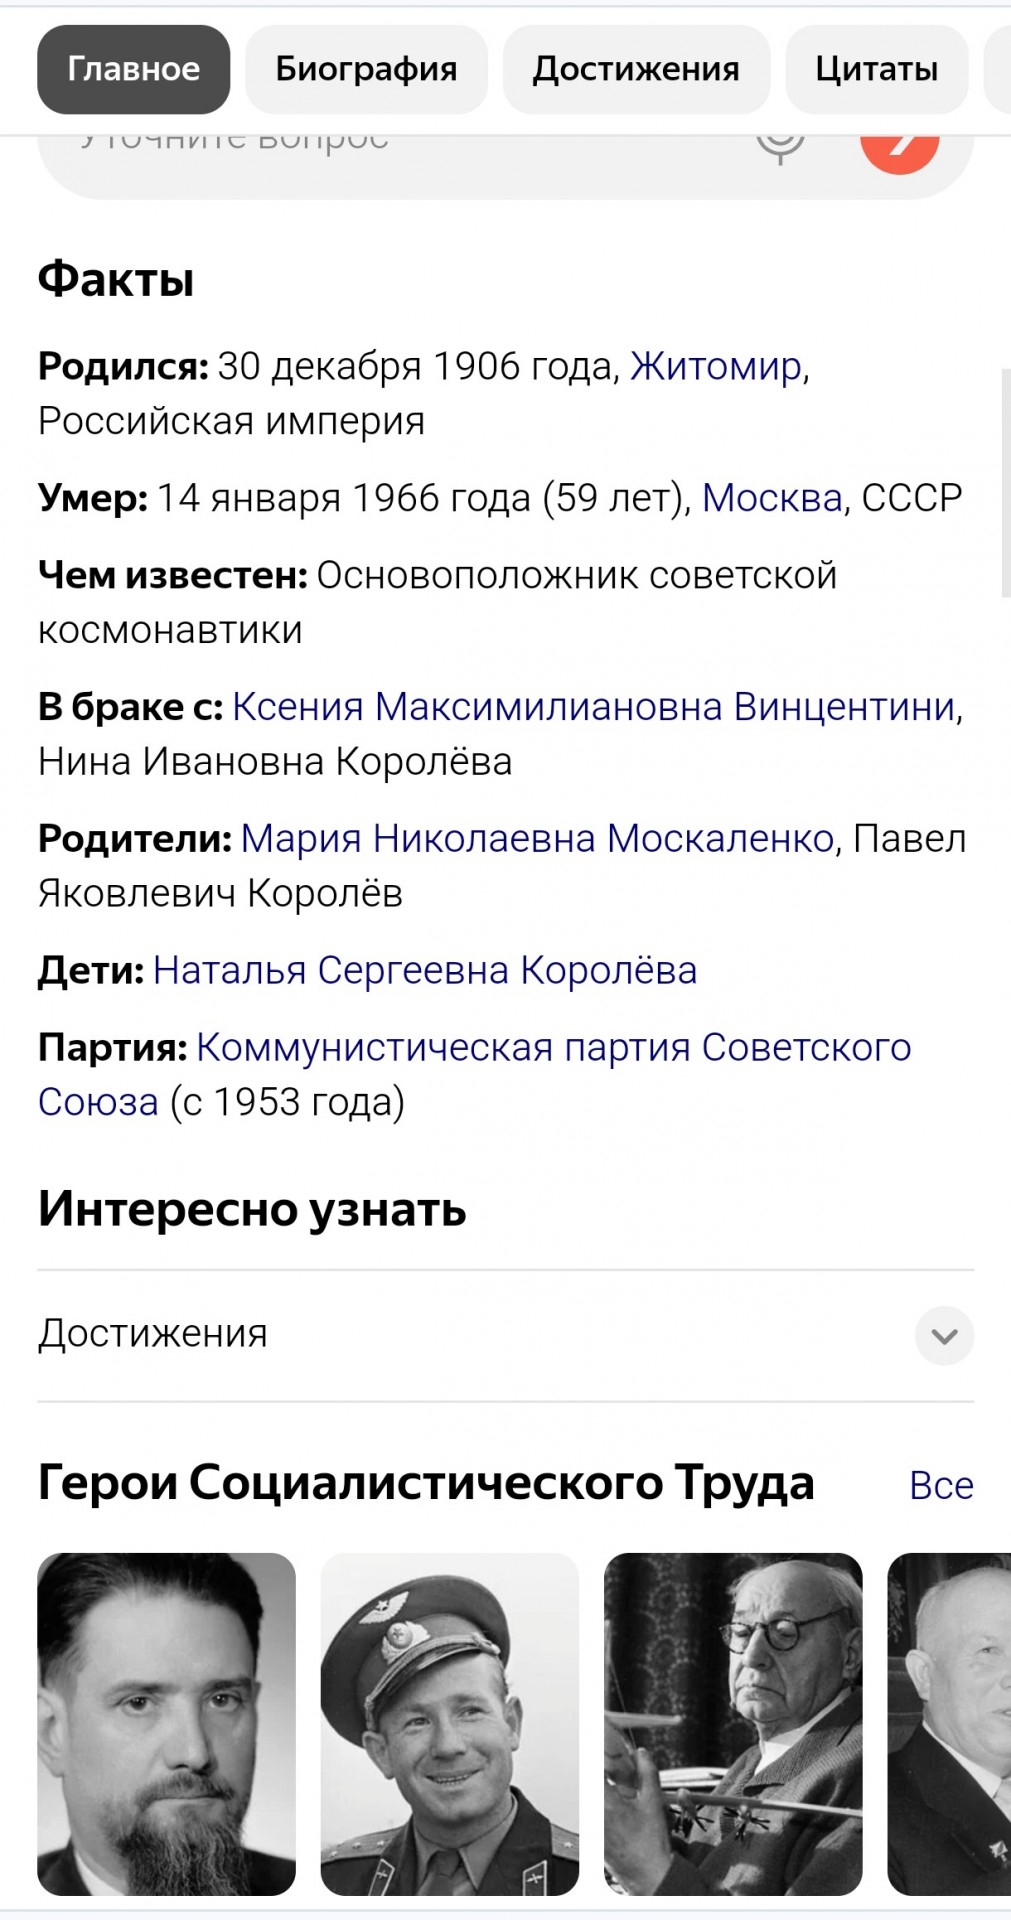Open the elderly man with glasses thumbnail
The image size is (1011, 1920).
tap(733, 1724)
